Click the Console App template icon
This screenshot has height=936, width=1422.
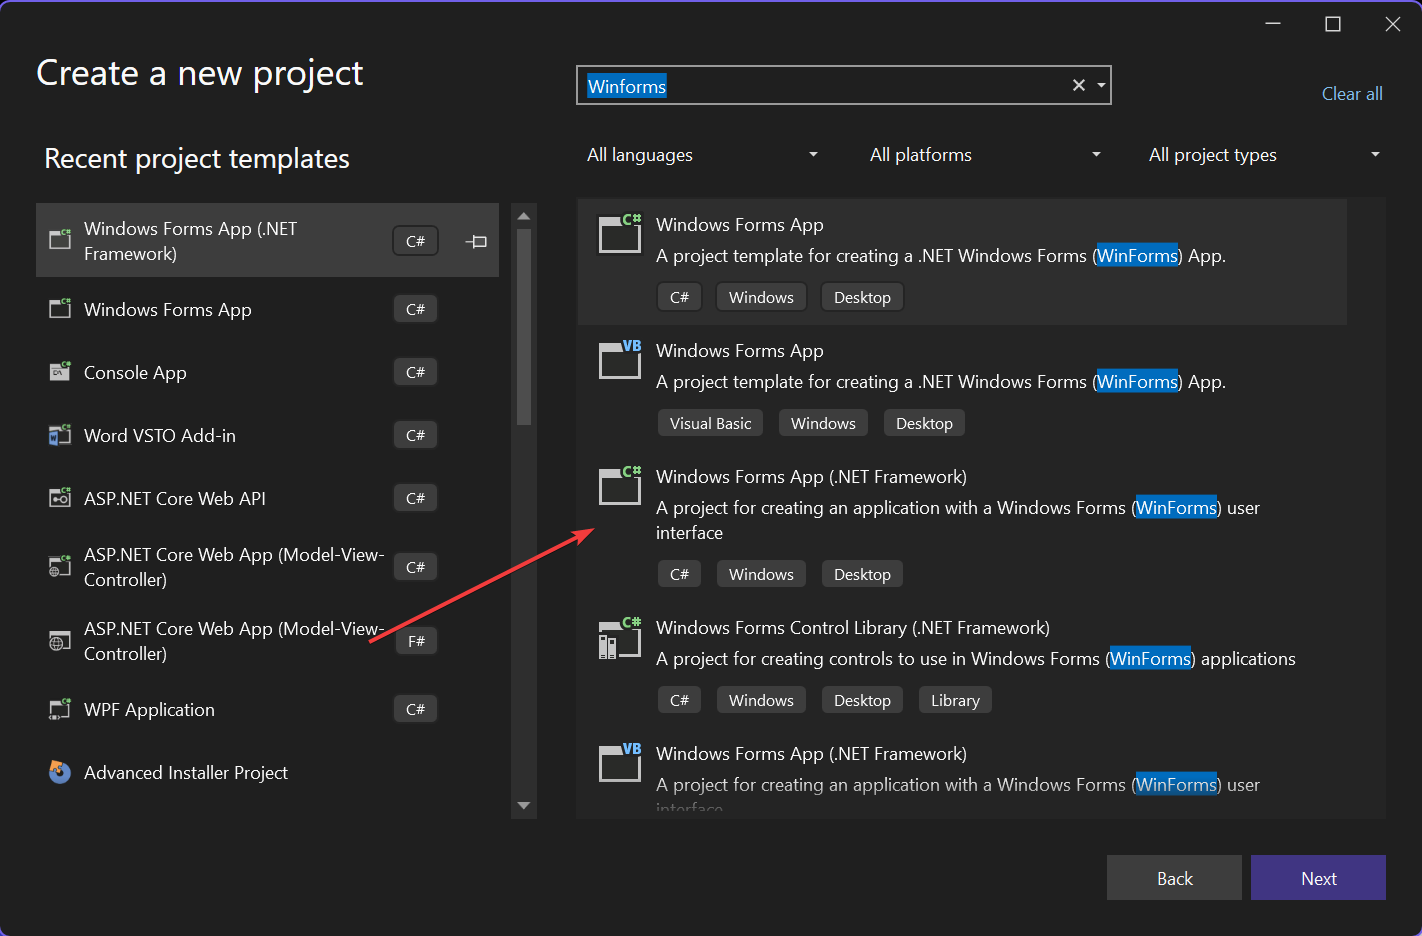coord(60,371)
